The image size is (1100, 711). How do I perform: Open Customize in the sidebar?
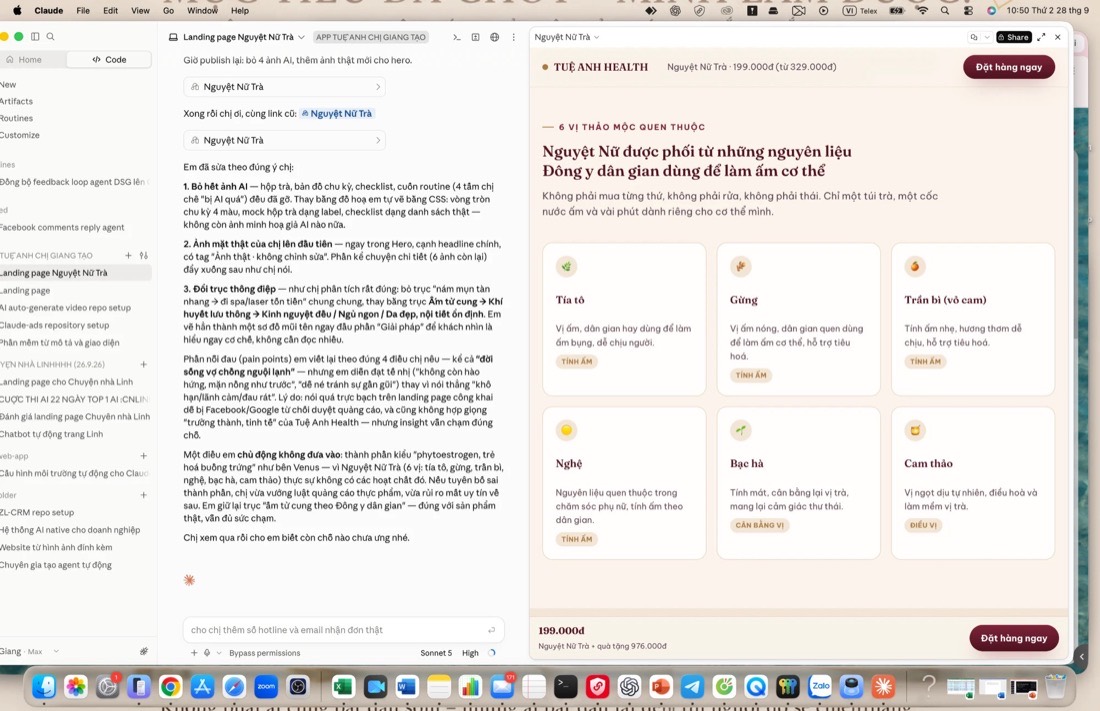20,135
